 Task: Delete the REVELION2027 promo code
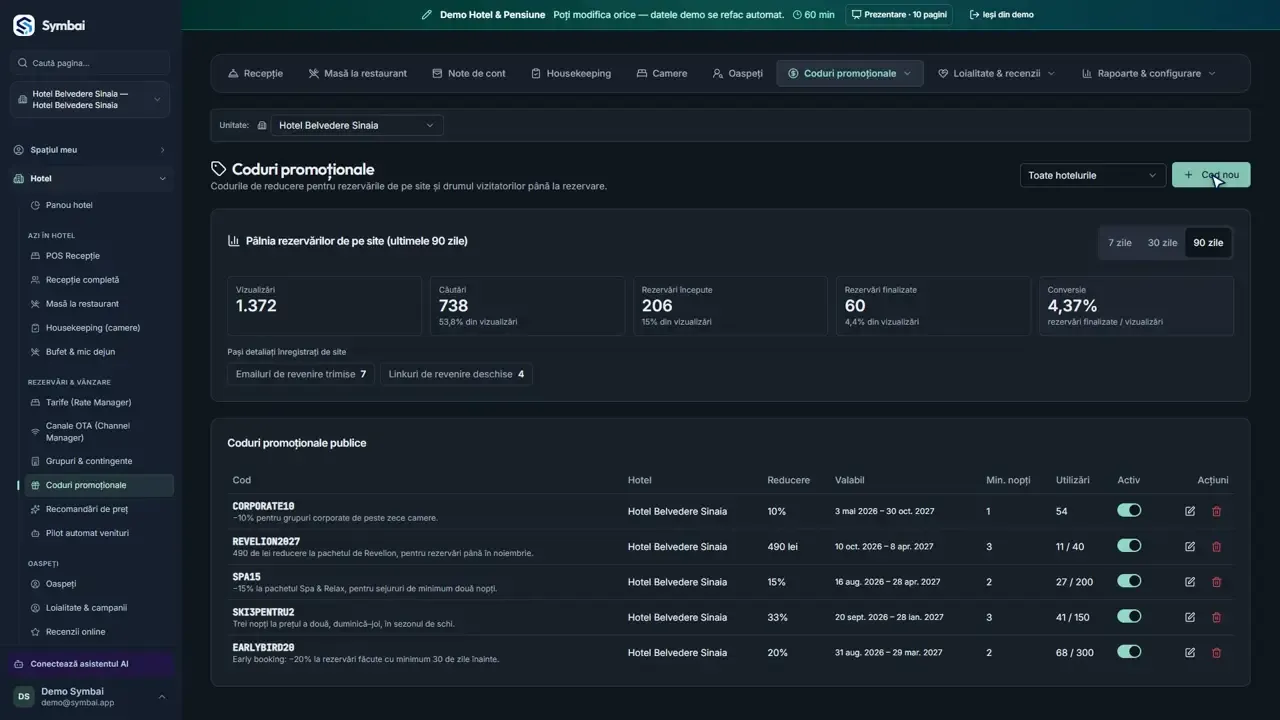coord(1217,547)
